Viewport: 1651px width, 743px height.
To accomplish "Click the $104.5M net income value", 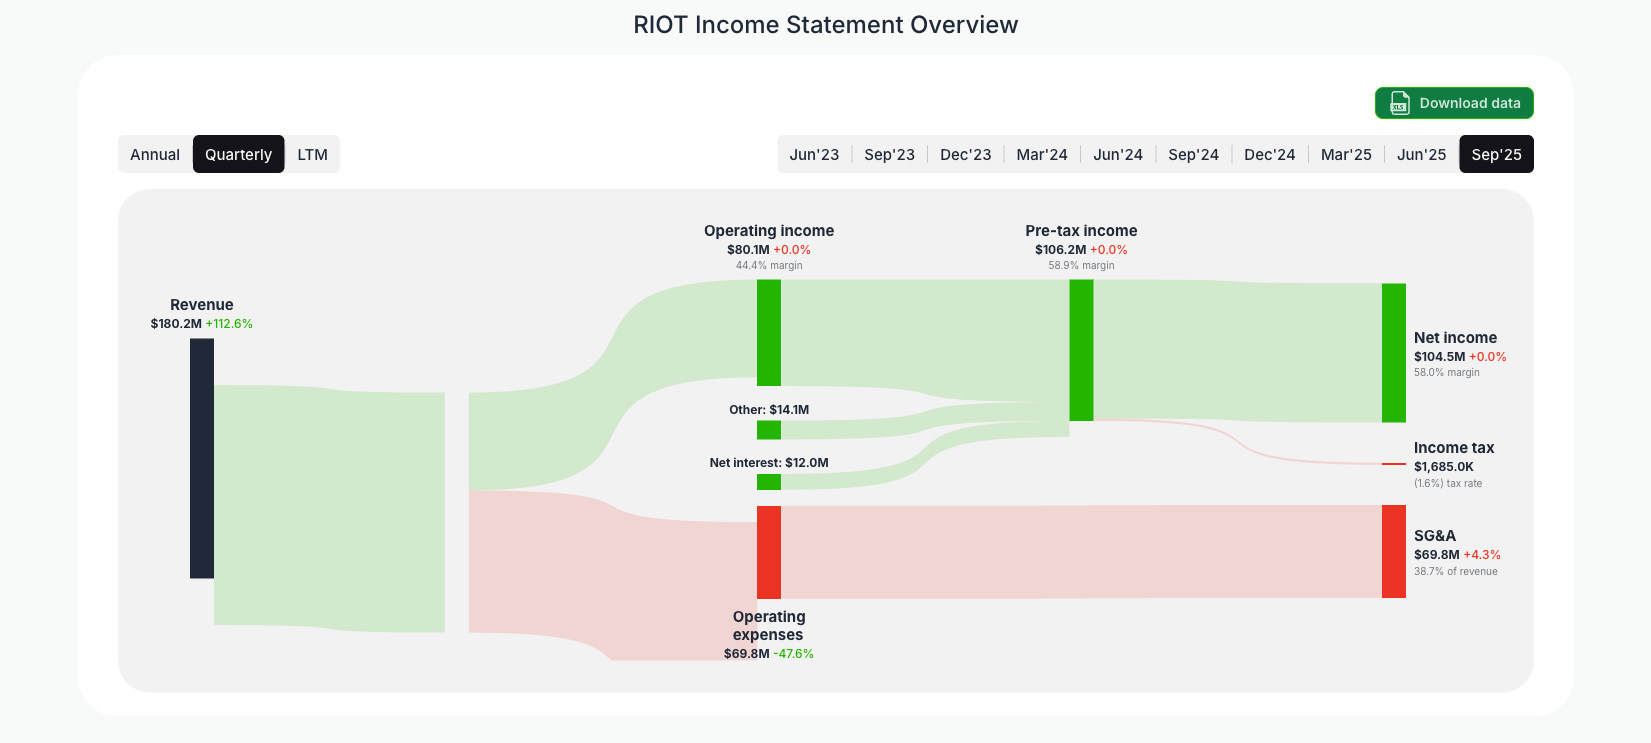I will (x=1439, y=357).
